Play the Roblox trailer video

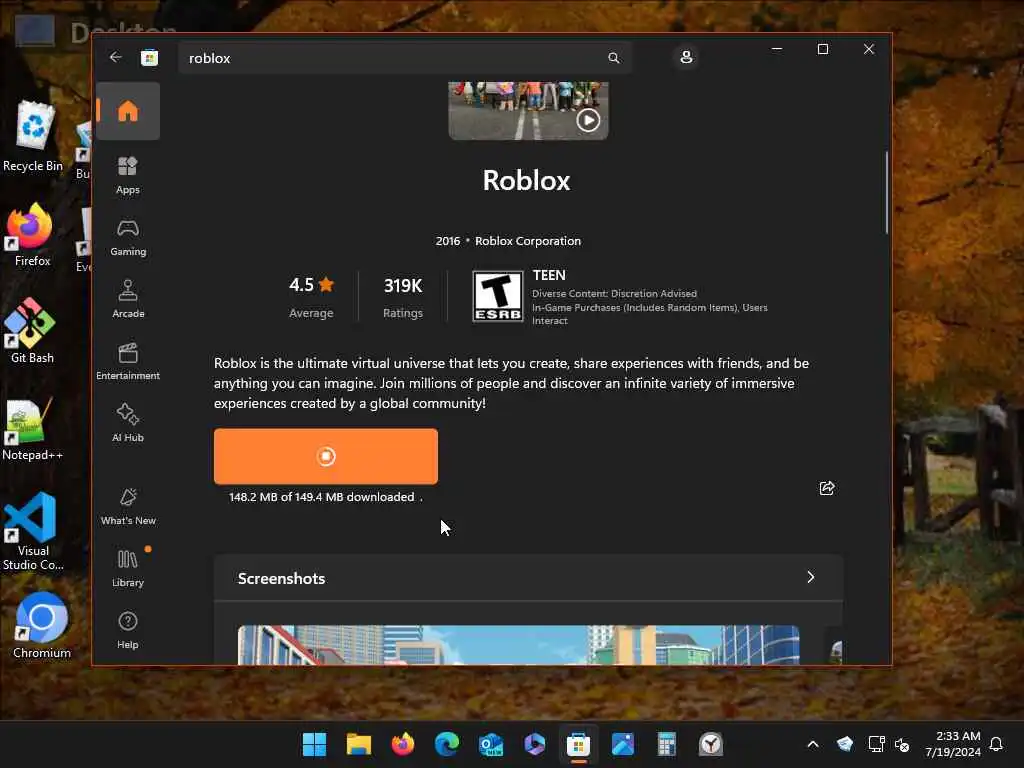(588, 120)
